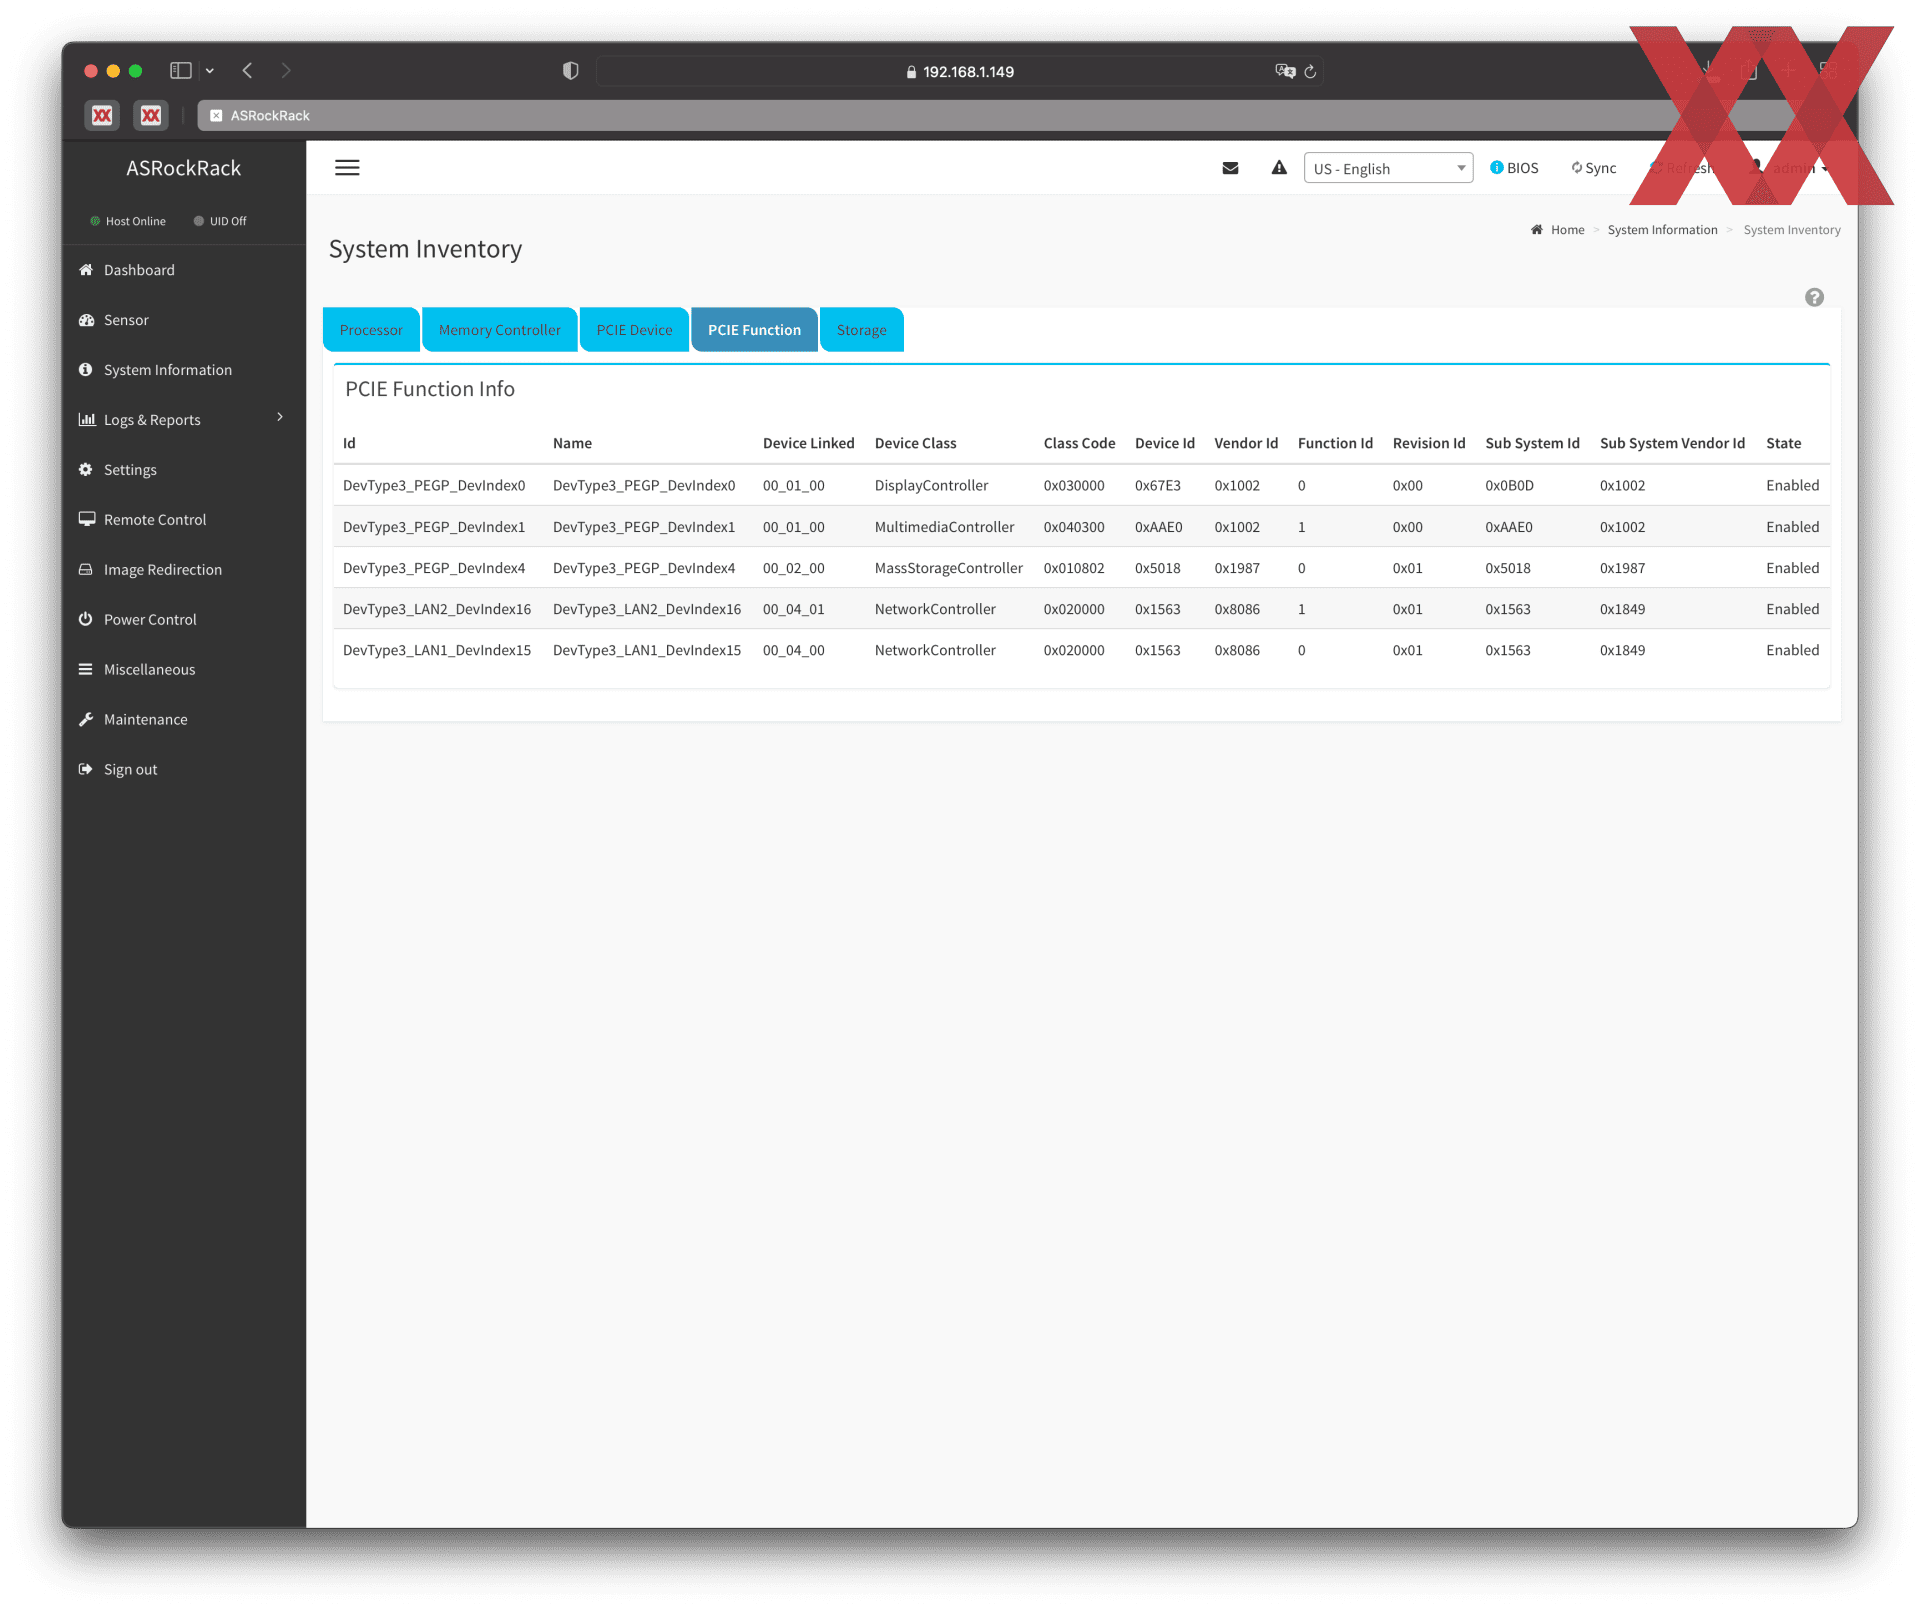Click the privacy shield icon
Image resolution: width=1920 pixels, height=1610 pixels.
[x=571, y=70]
